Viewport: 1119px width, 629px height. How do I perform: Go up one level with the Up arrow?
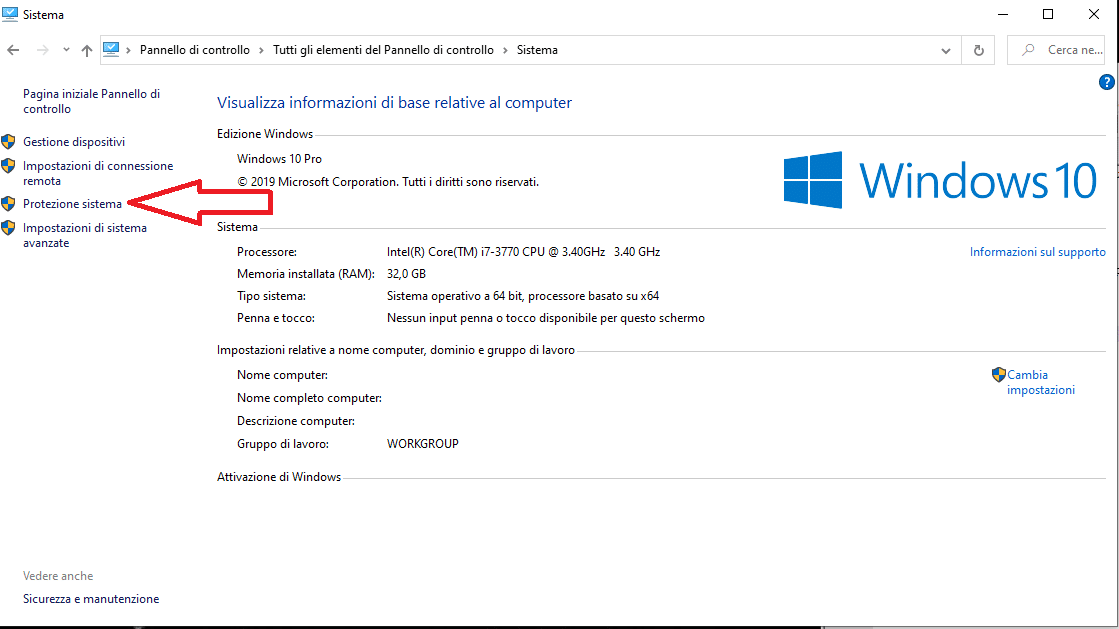pyautogui.click(x=86, y=50)
